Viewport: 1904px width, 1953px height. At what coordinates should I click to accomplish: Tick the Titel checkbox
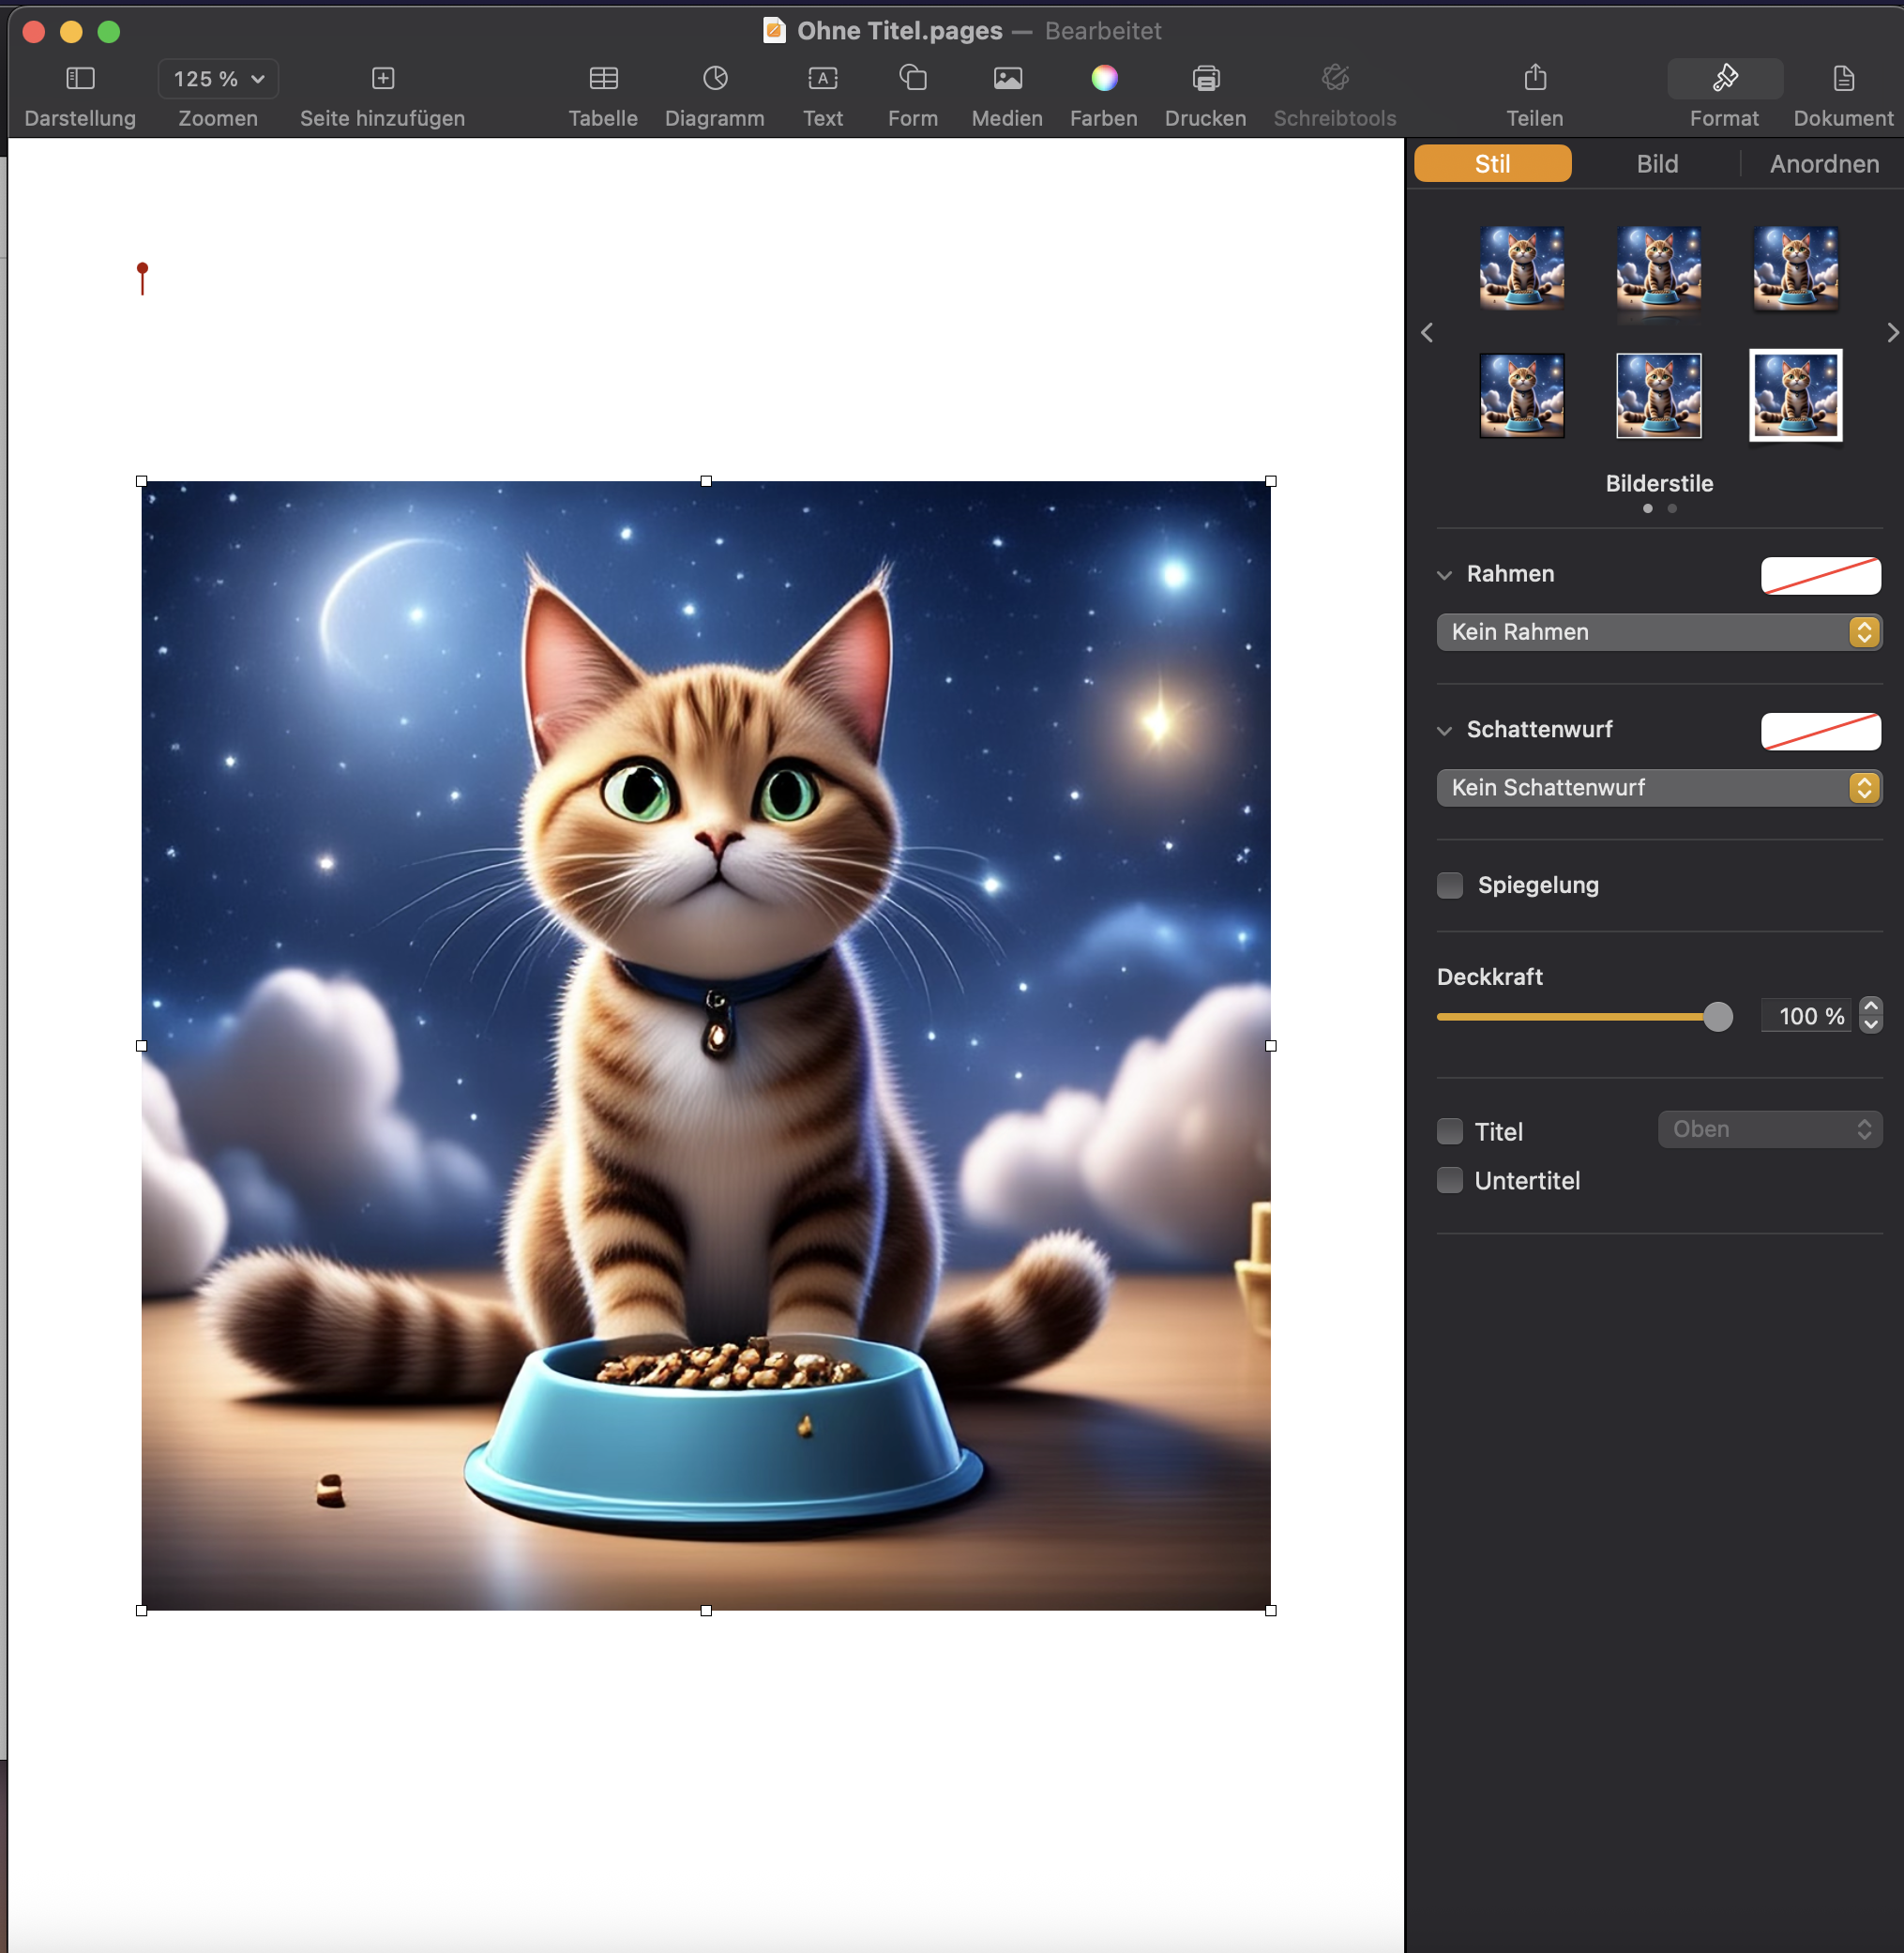click(1450, 1131)
